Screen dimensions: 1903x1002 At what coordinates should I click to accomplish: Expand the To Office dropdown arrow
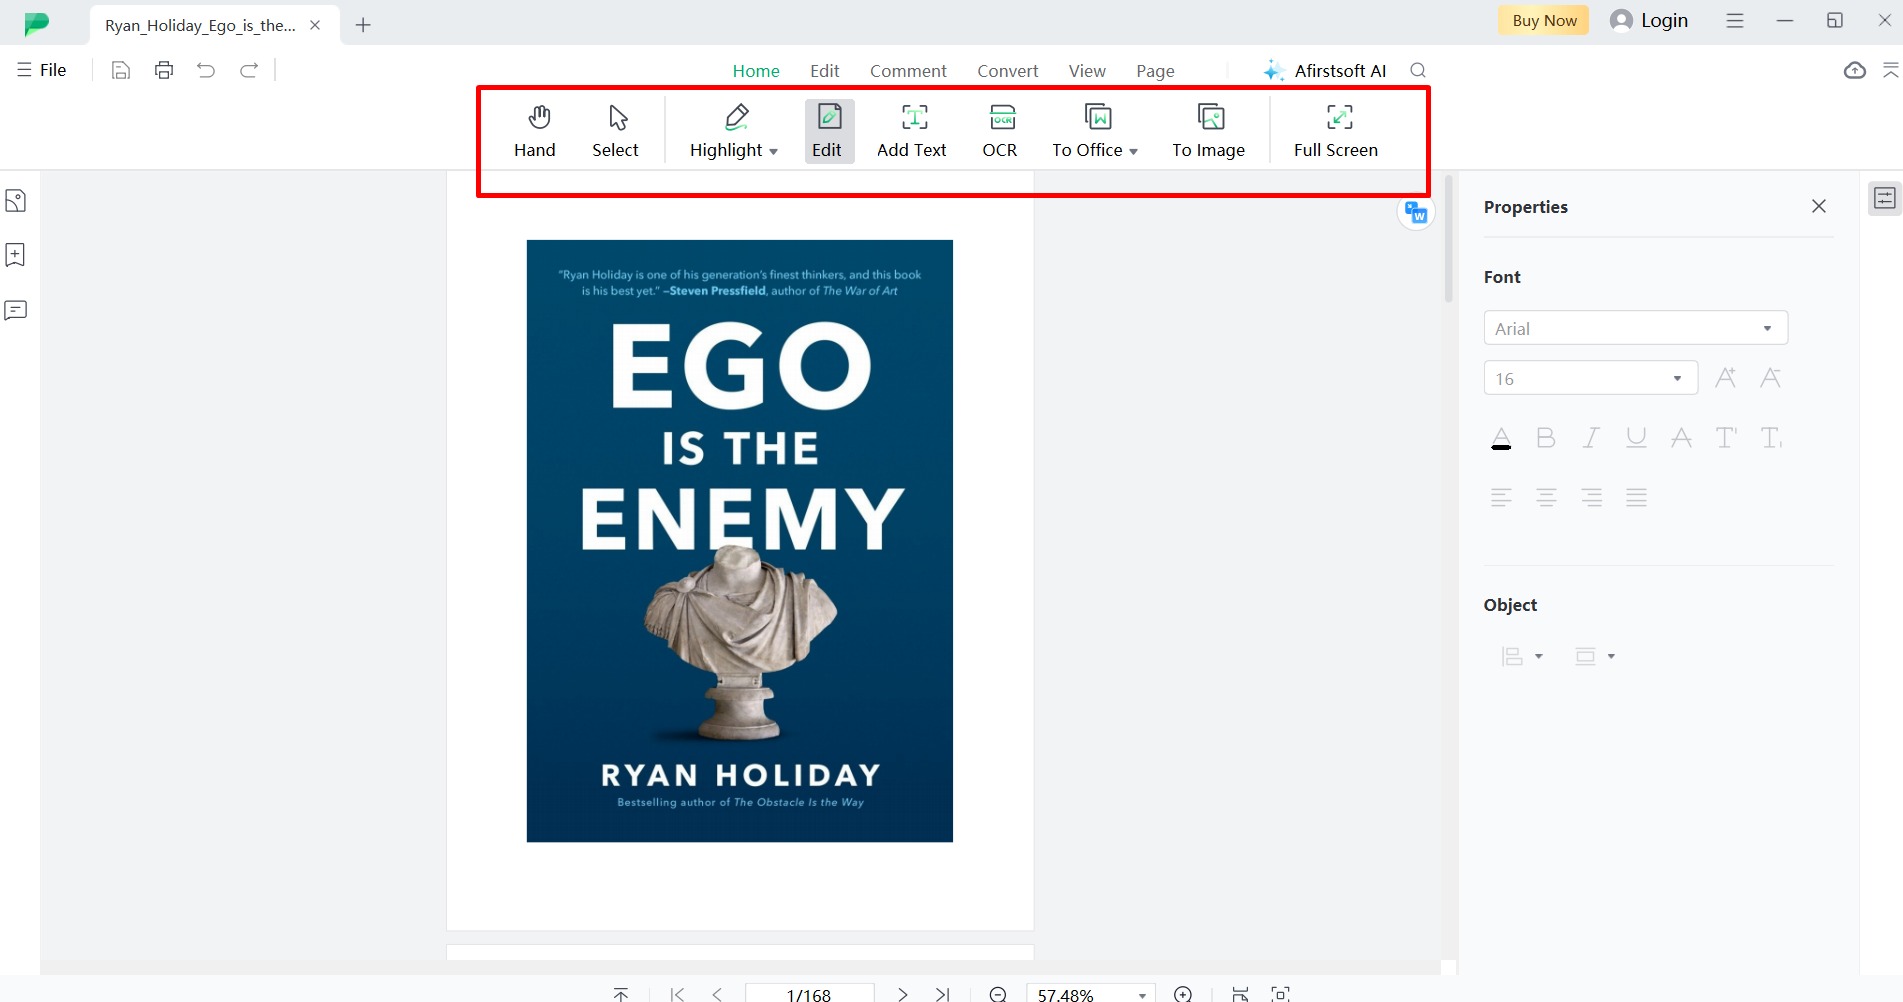pos(1133,152)
